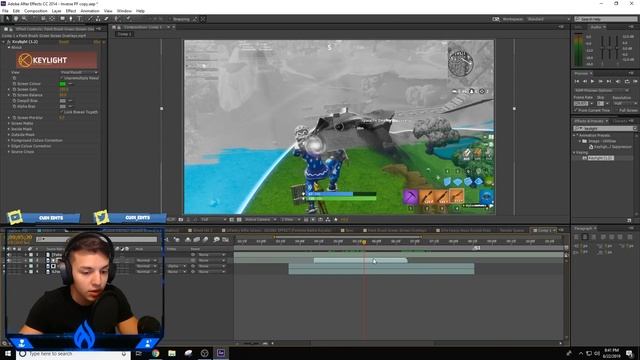The width and height of the screenshot is (640, 360).
Task: Expand Source Crops group
Action: click(x=9, y=152)
